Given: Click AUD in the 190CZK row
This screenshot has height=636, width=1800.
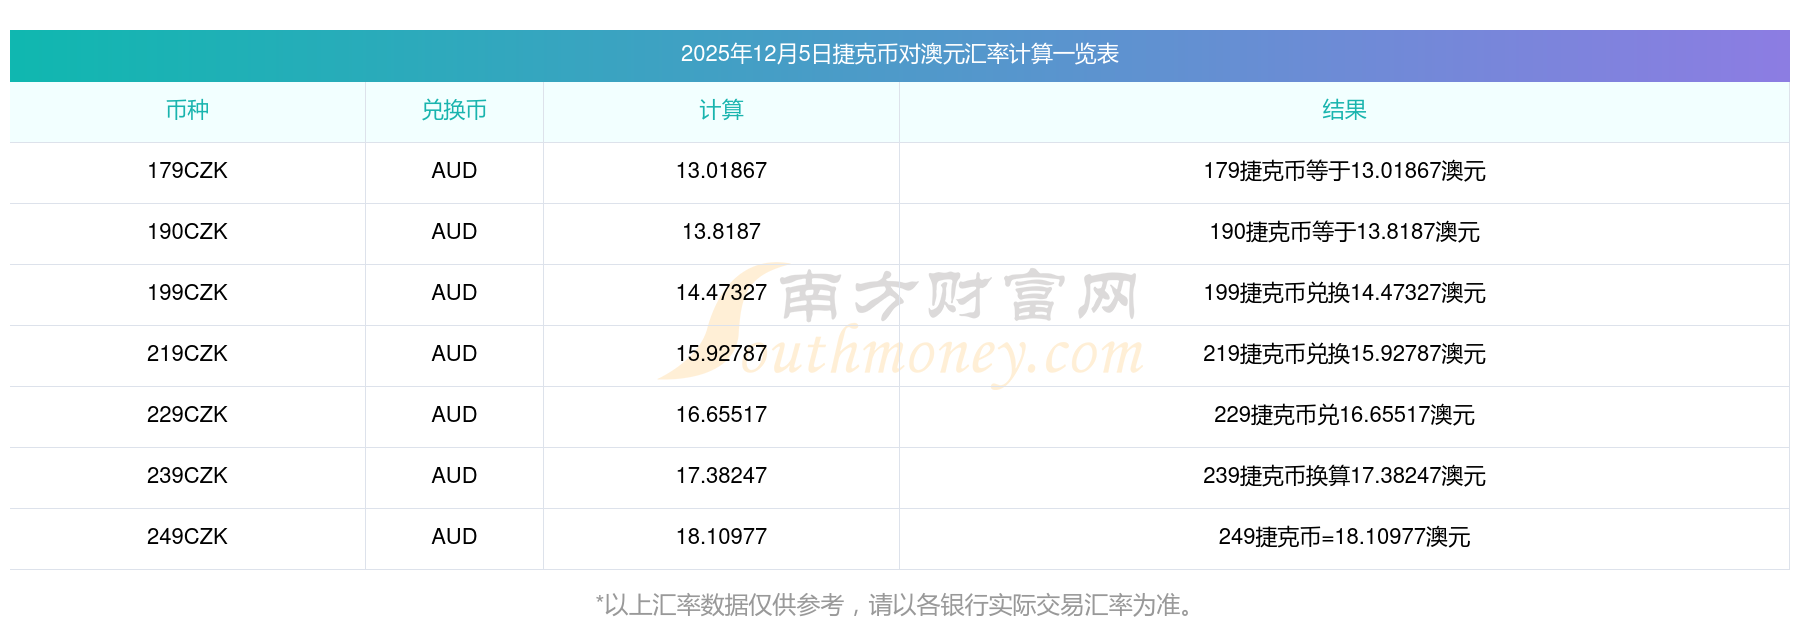Looking at the screenshot, I should coord(454,232).
